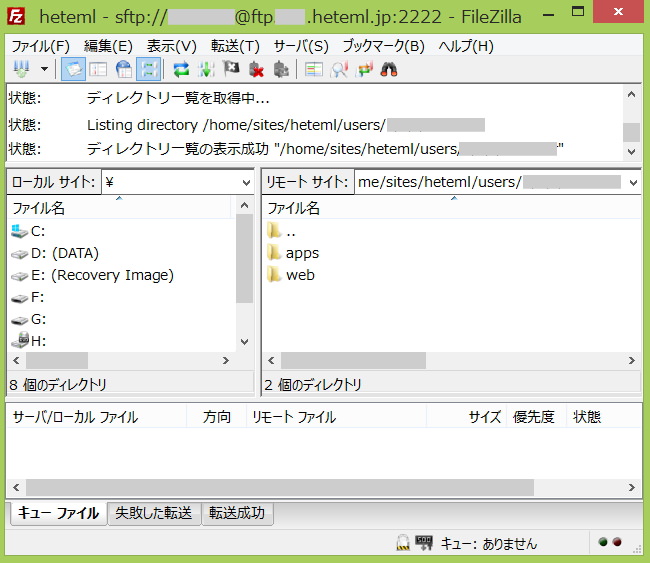Click the remote site path field
Viewport: 650px width, 563px height.
click(x=490, y=182)
